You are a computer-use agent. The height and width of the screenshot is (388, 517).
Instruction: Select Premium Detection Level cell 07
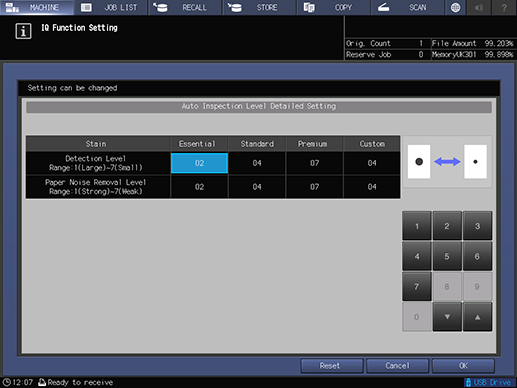tap(314, 163)
